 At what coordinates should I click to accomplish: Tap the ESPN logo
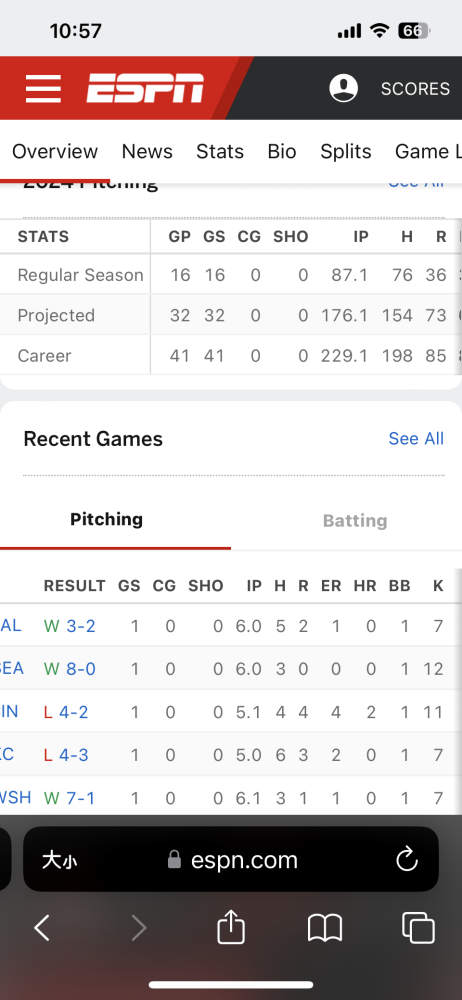[145, 88]
